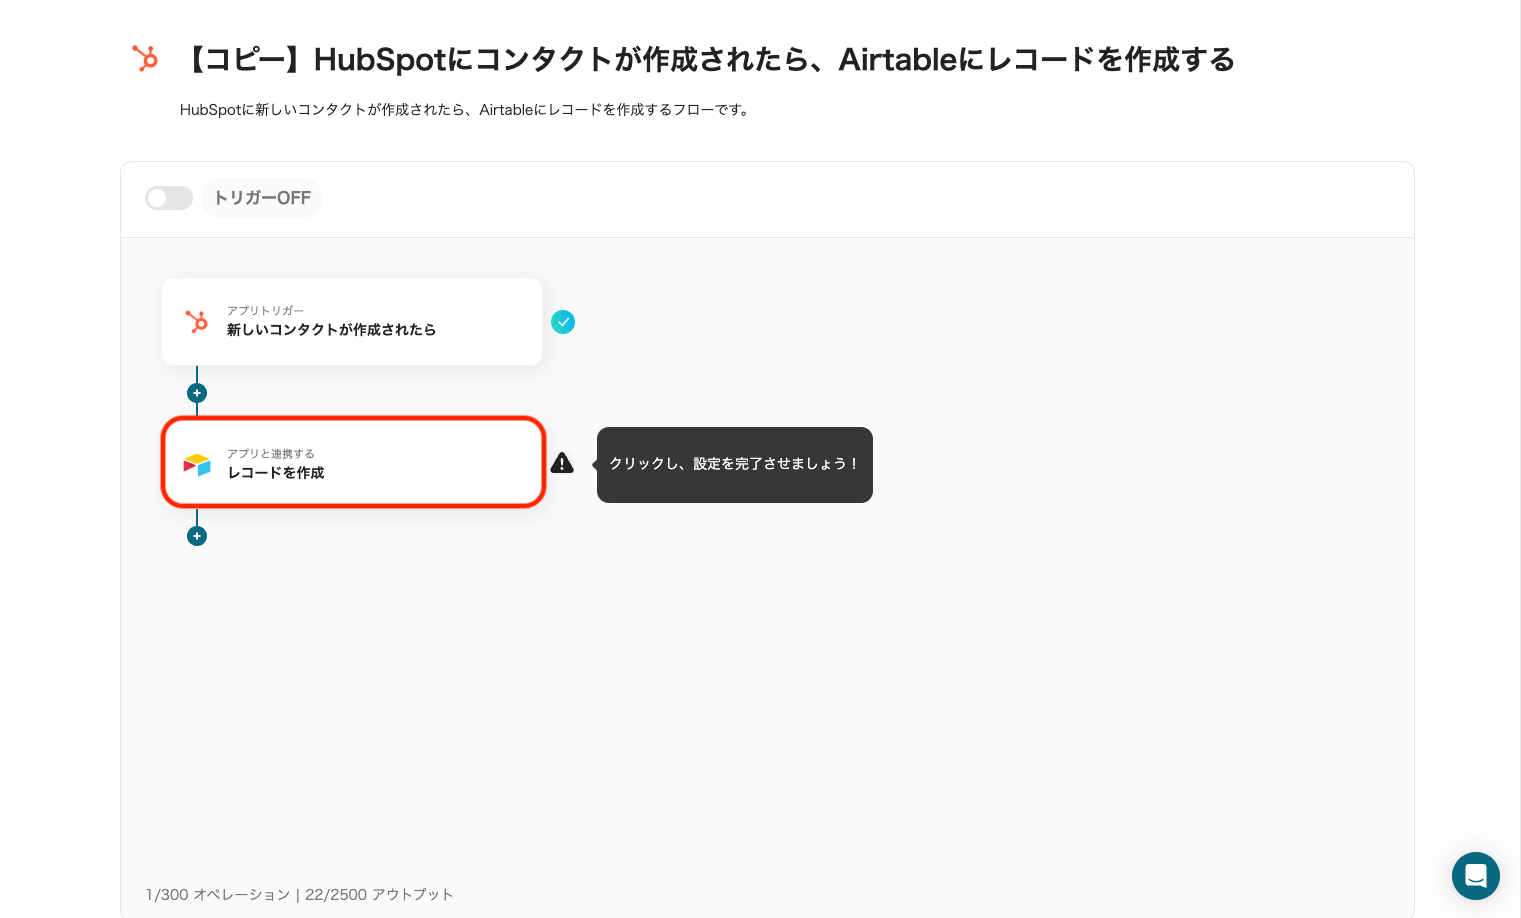
Task: Click the flow title text
Action: tap(708, 60)
